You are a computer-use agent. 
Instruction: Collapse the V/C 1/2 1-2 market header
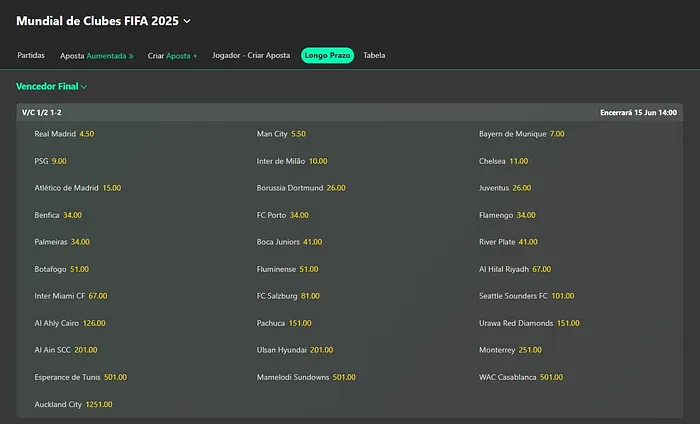[x=349, y=112]
